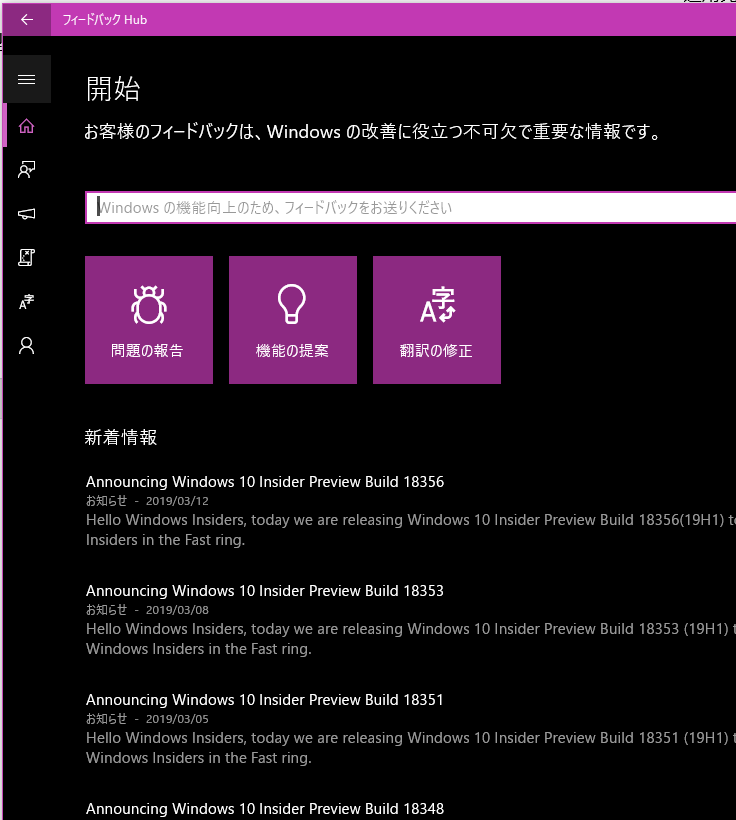
Task: Open the Home sidebar icon
Action: click(x=27, y=126)
